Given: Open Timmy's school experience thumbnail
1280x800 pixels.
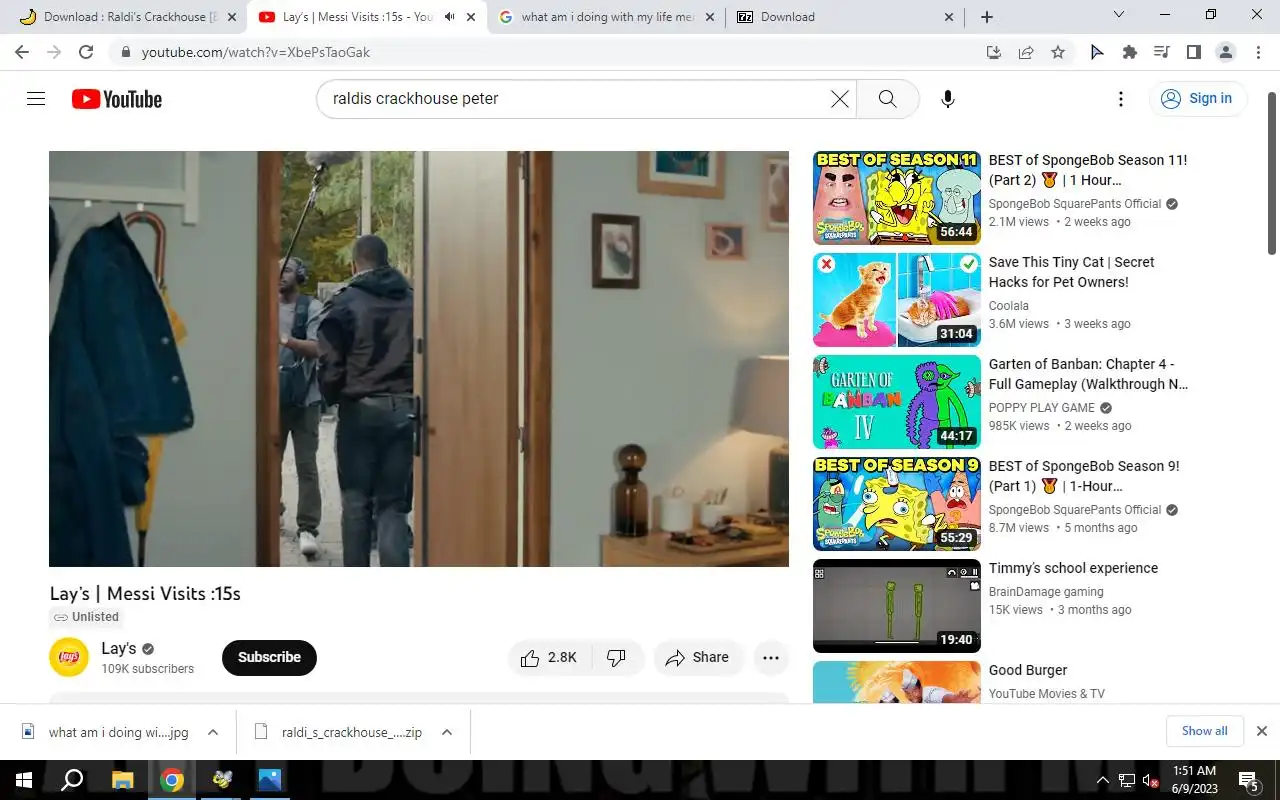Looking at the screenshot, I should click(897, 606).
